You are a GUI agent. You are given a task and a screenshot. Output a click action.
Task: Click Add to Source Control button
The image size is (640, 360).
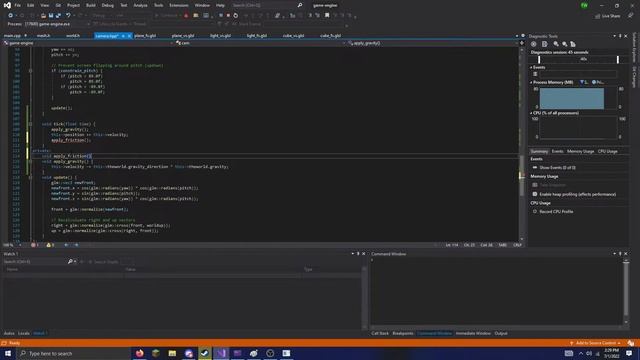(596, 343)
